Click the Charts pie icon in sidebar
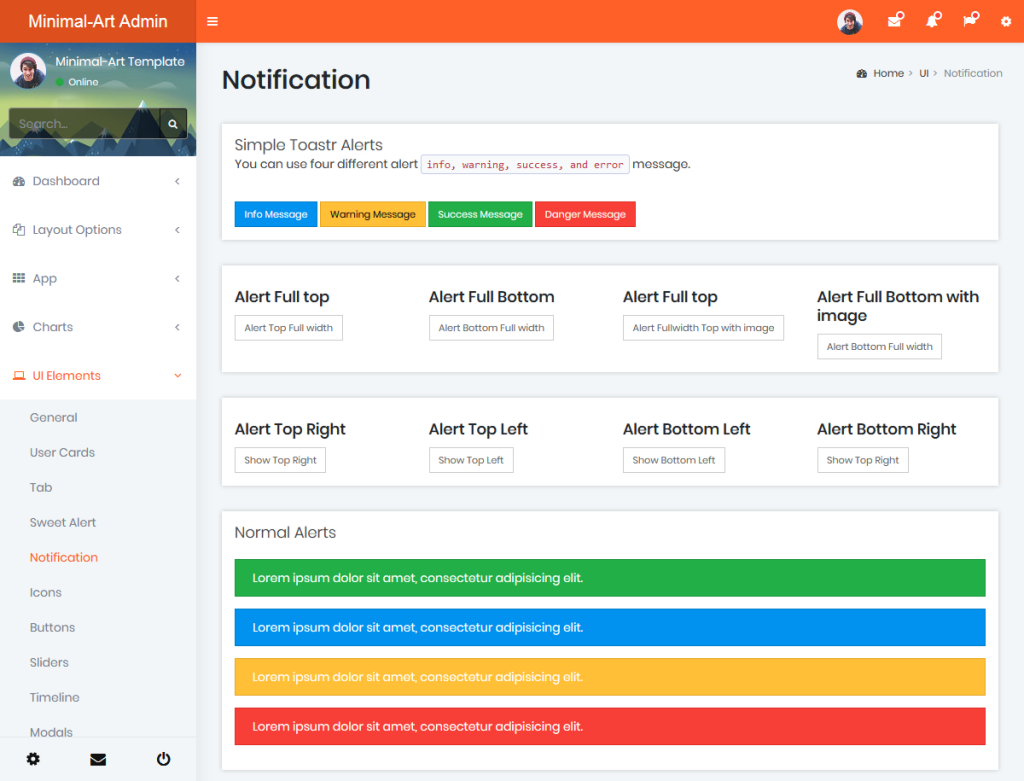Screen dimensions: 1024x781 pos(19,327)
